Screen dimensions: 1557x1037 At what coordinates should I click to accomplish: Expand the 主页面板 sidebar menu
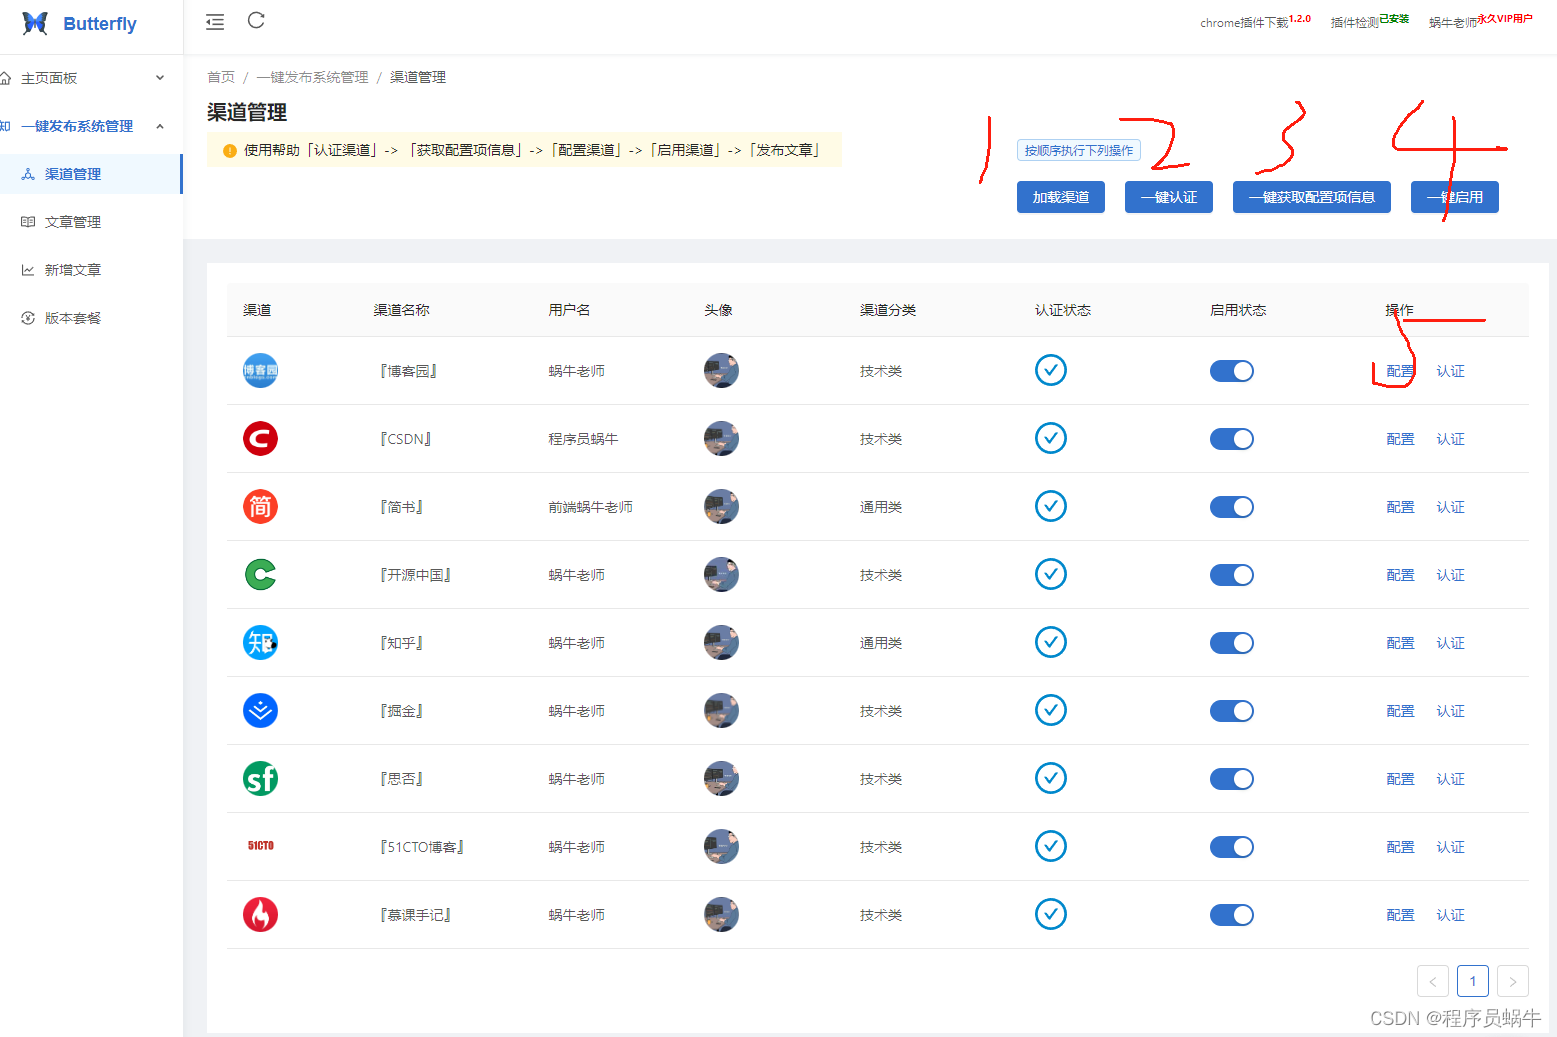tap(91, 78)
